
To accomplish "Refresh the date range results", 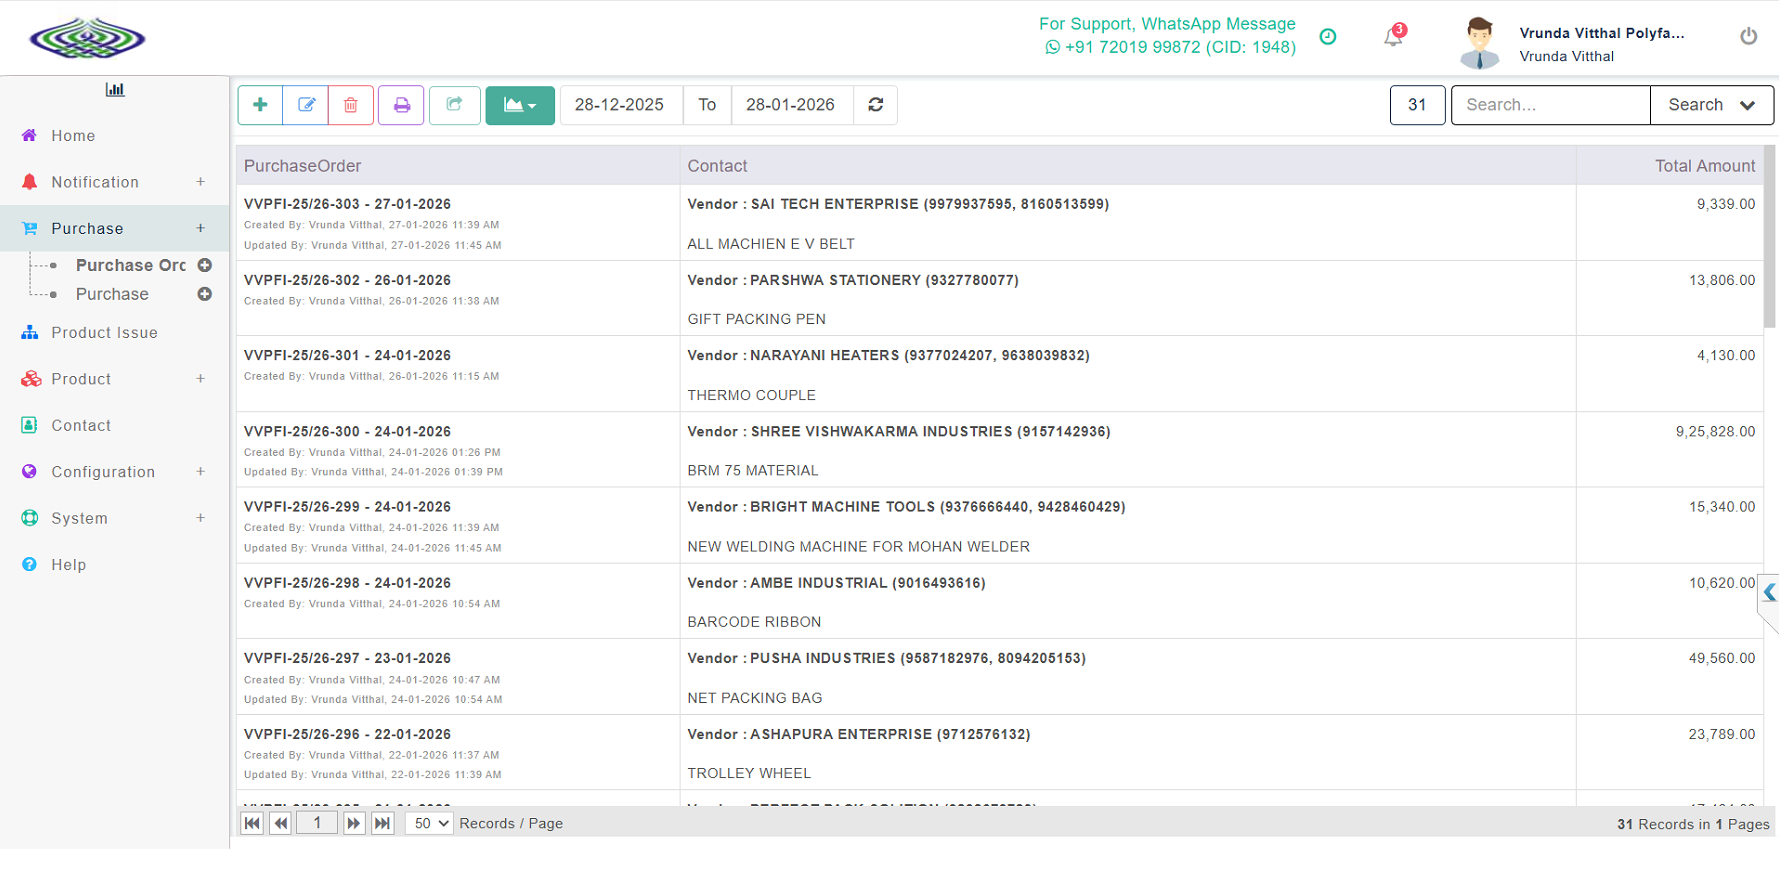I will [875, 105].
